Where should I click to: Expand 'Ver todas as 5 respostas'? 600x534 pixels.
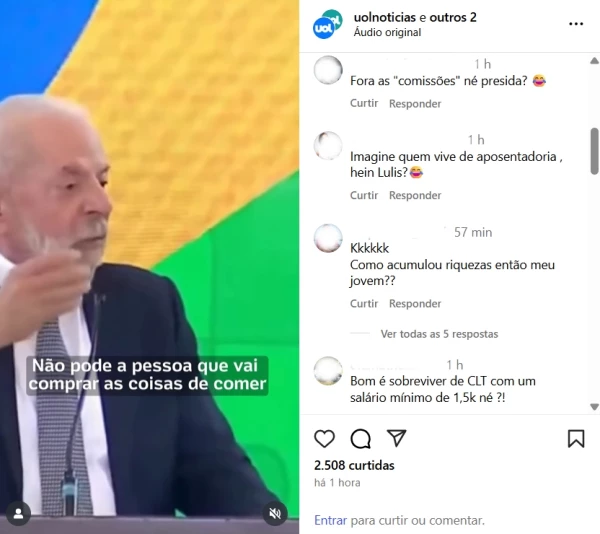click(439, 334)
